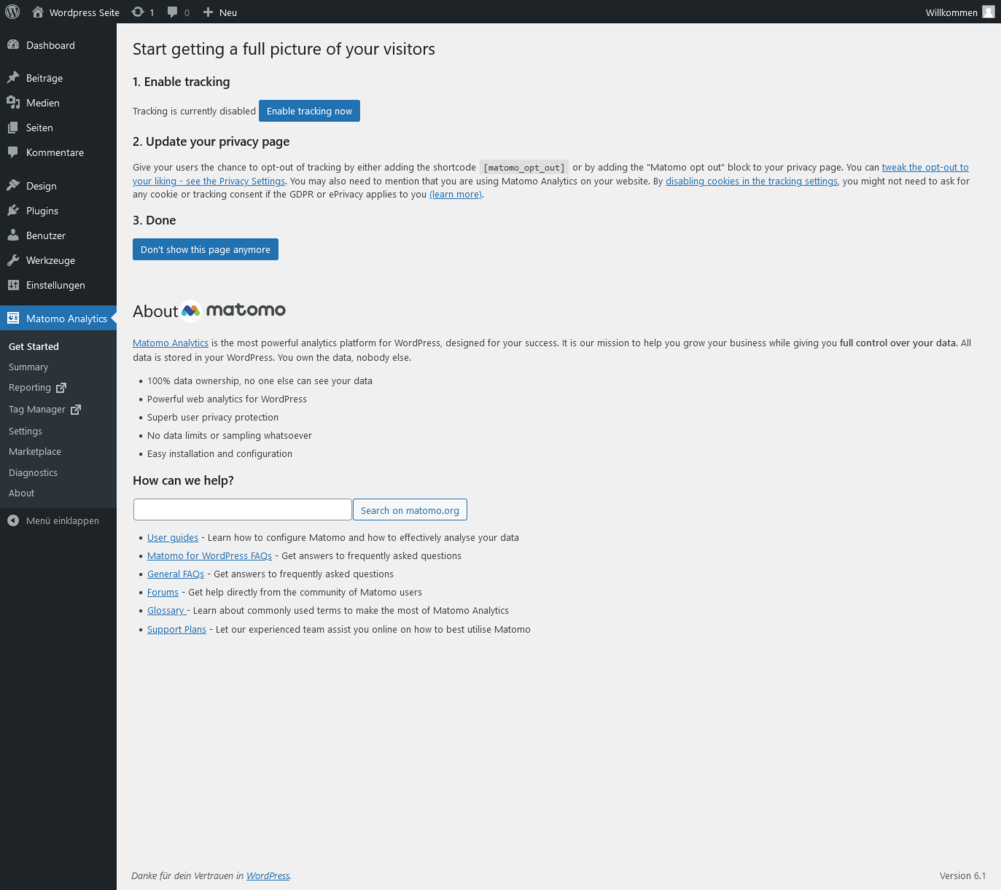1001x890 pixels.
Task: Click Don't show this page anymore button
Action: (205, 249)
